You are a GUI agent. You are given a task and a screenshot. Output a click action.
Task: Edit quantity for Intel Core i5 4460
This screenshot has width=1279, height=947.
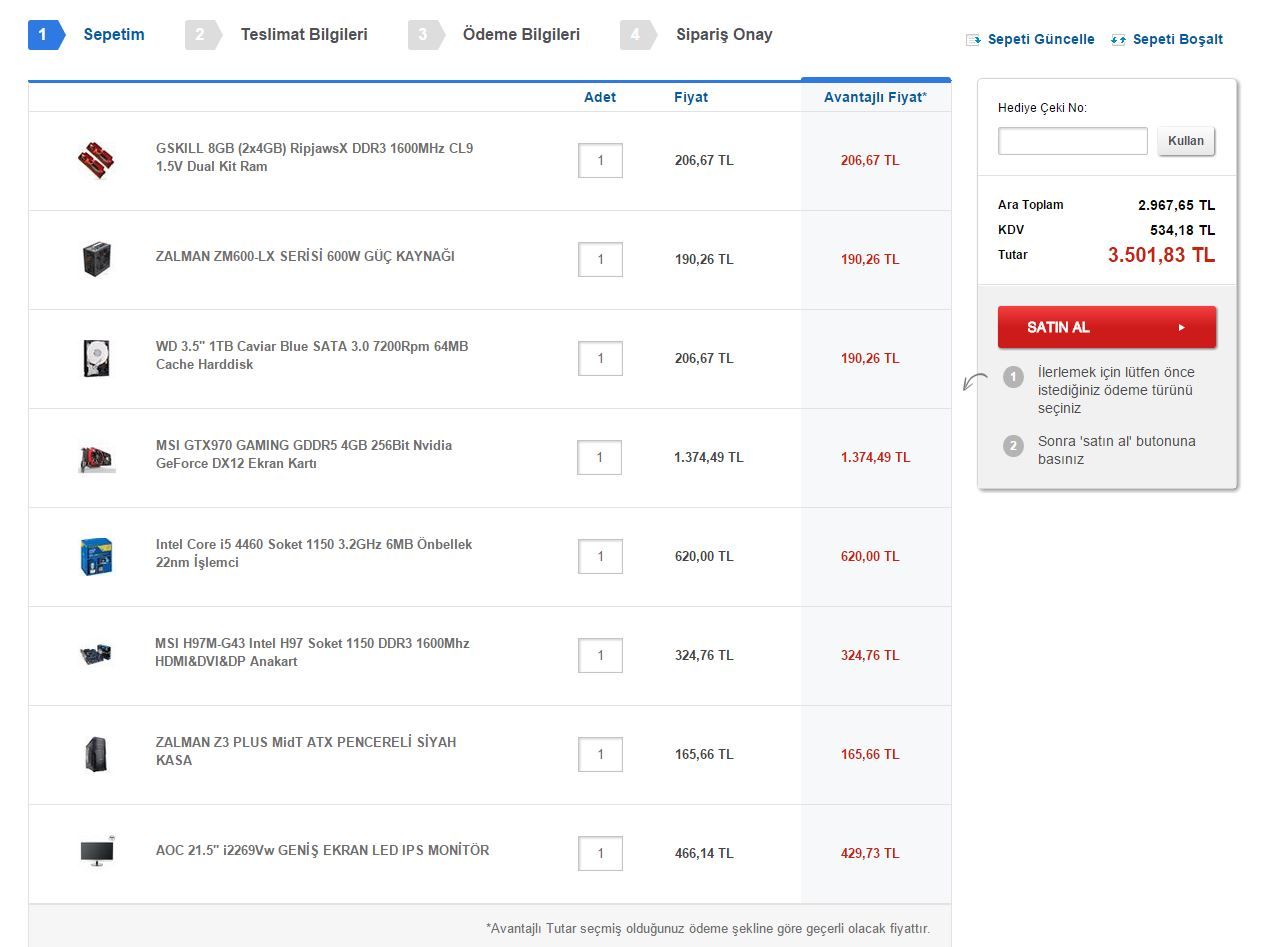coord(600,556)
